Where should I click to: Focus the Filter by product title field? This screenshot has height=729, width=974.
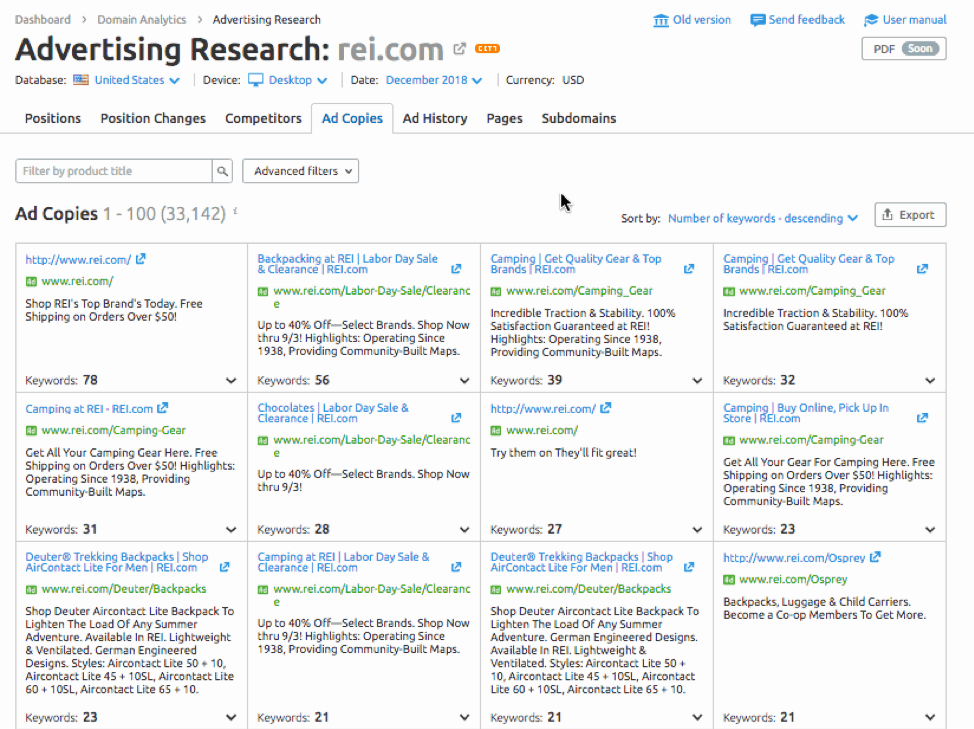[x=114, y=171]
